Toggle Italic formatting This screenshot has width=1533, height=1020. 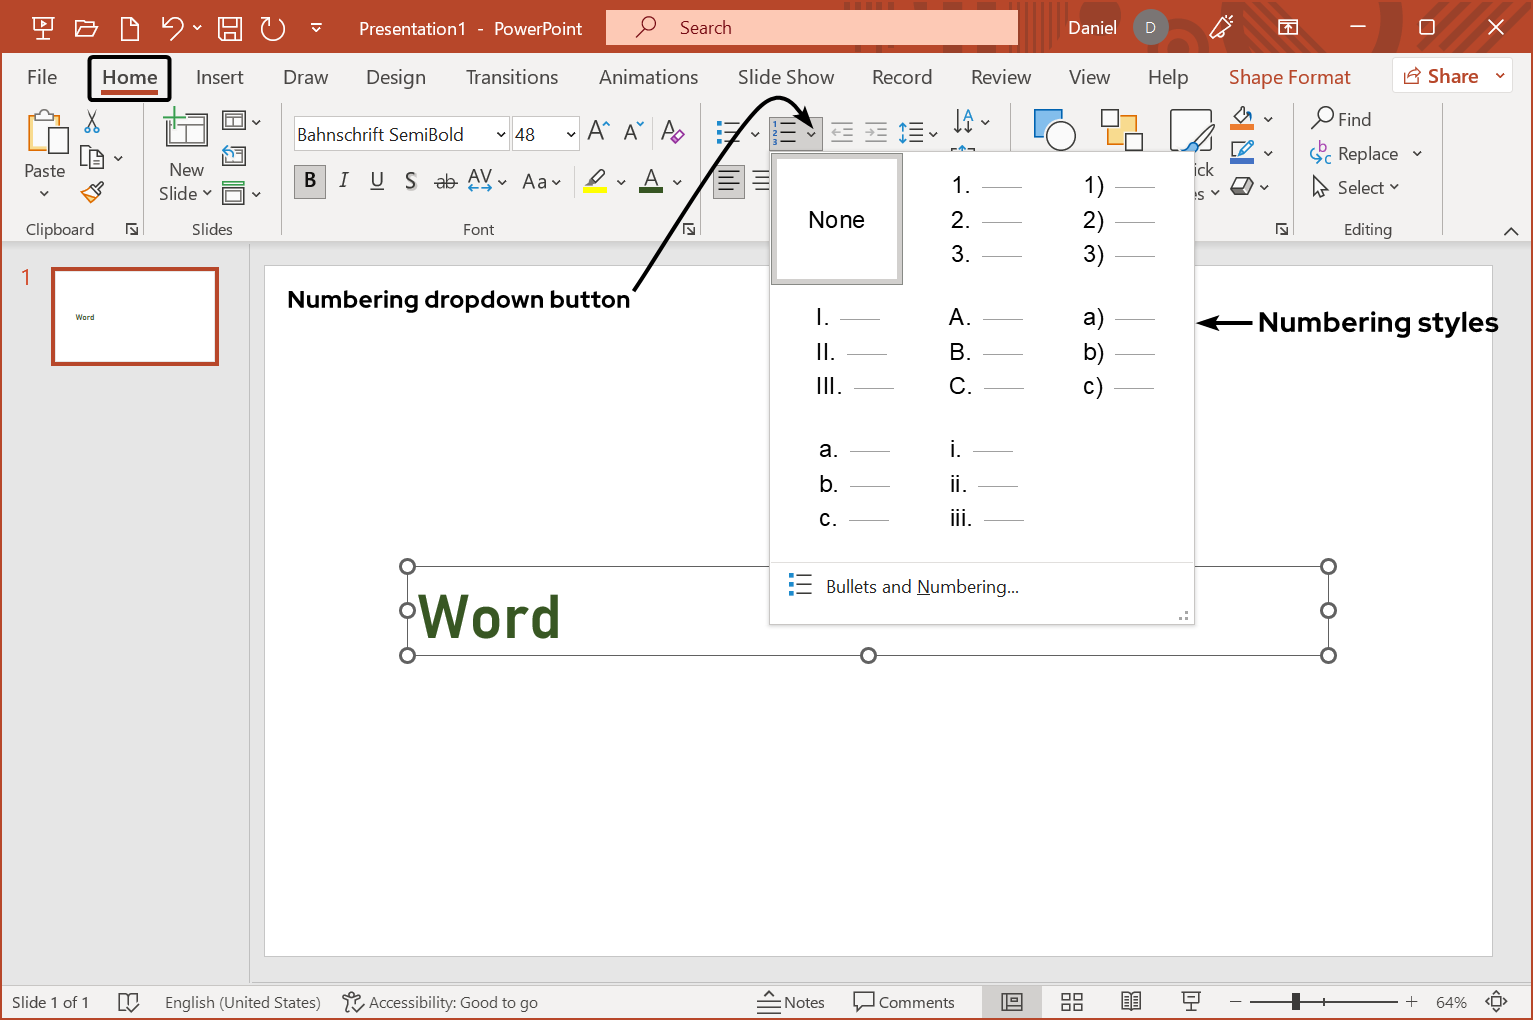(343, 181)
